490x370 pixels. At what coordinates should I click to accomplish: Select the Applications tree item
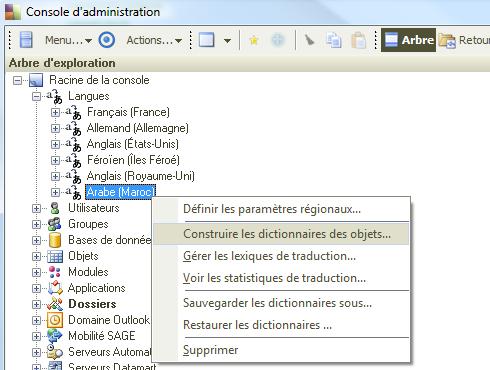click(97, 288)
